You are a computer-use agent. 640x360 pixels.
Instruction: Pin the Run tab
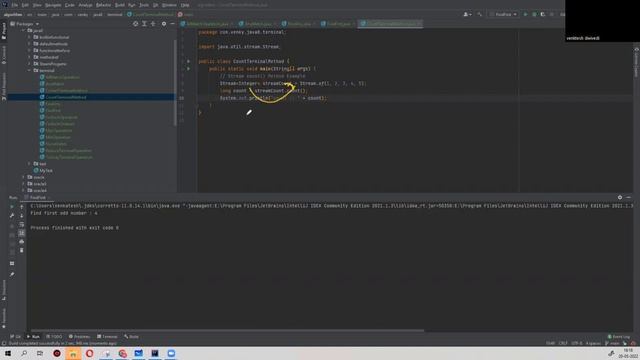point(12,274)
